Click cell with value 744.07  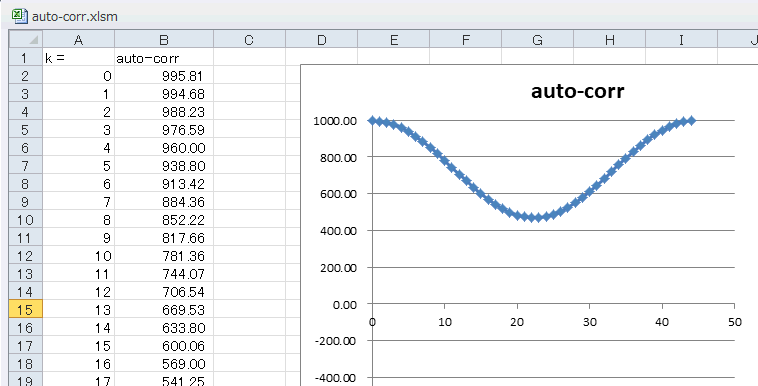pyautogui.click(x=164, y=274)
